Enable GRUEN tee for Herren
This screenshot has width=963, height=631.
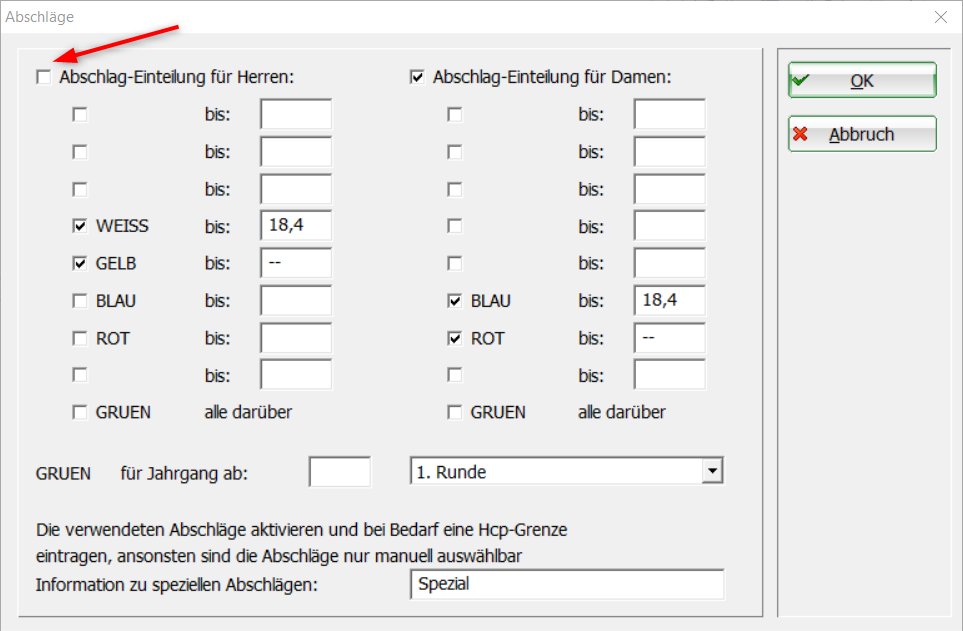[x=80, y=412]
